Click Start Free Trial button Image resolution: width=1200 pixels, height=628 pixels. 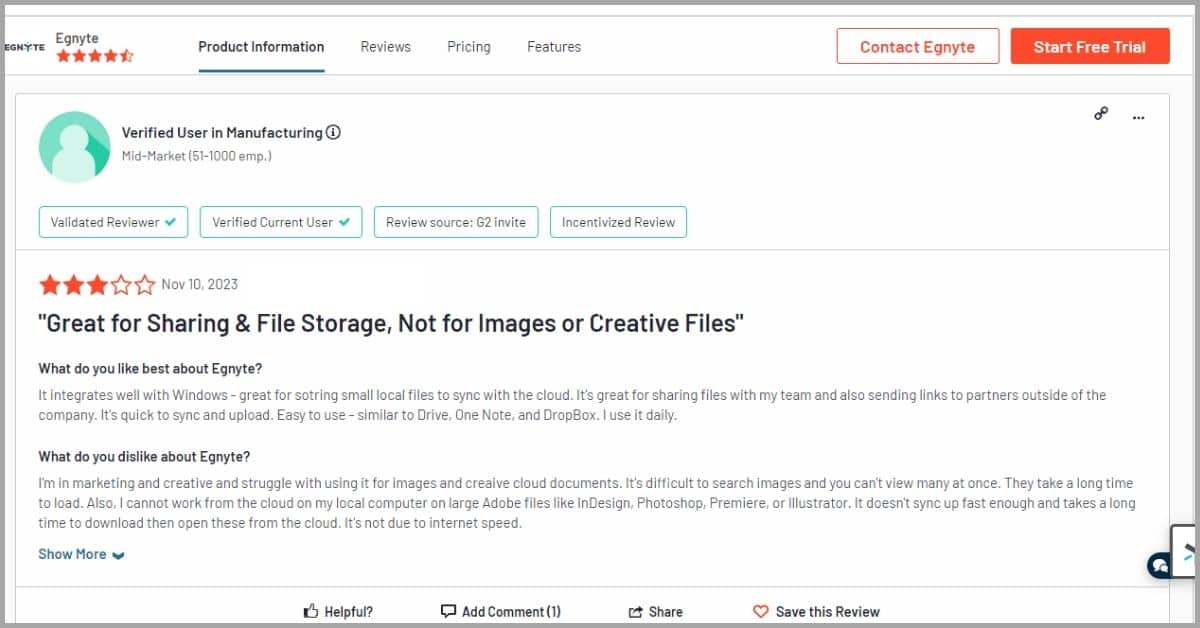(1090, 46)
